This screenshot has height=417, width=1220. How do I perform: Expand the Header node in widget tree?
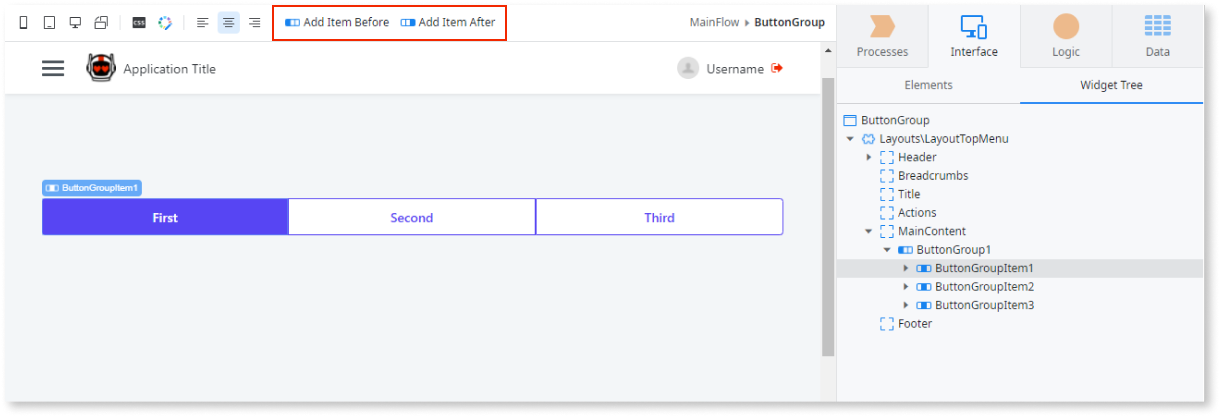(x=868, y=157)
